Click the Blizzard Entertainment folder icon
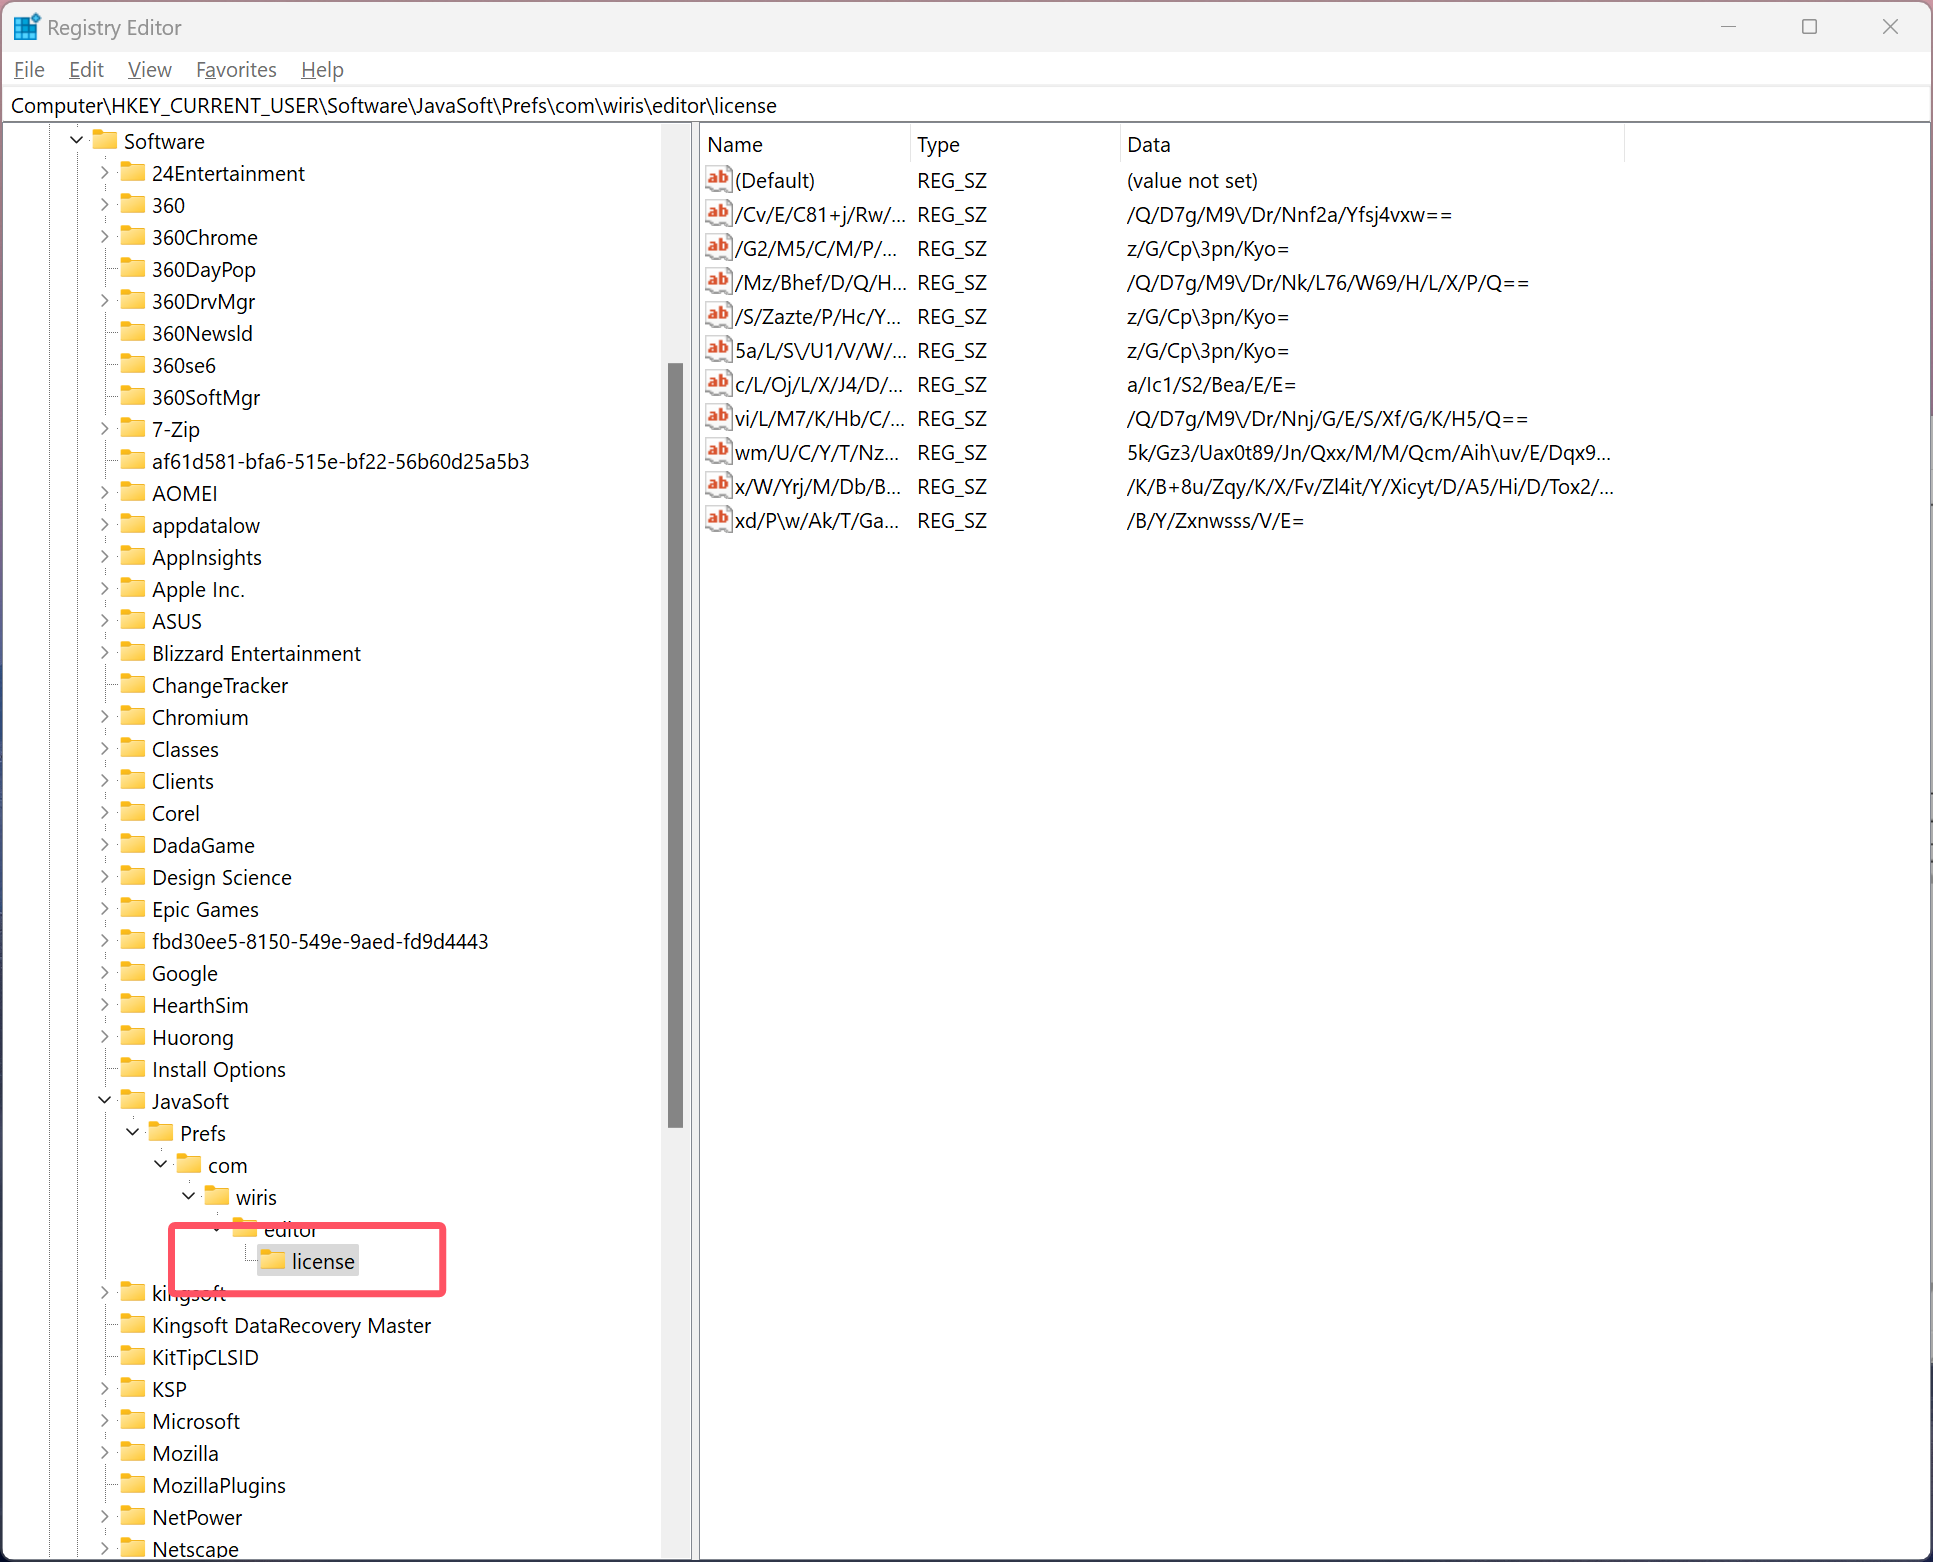The image size is (1933, 1562). (x=133, y=653)
